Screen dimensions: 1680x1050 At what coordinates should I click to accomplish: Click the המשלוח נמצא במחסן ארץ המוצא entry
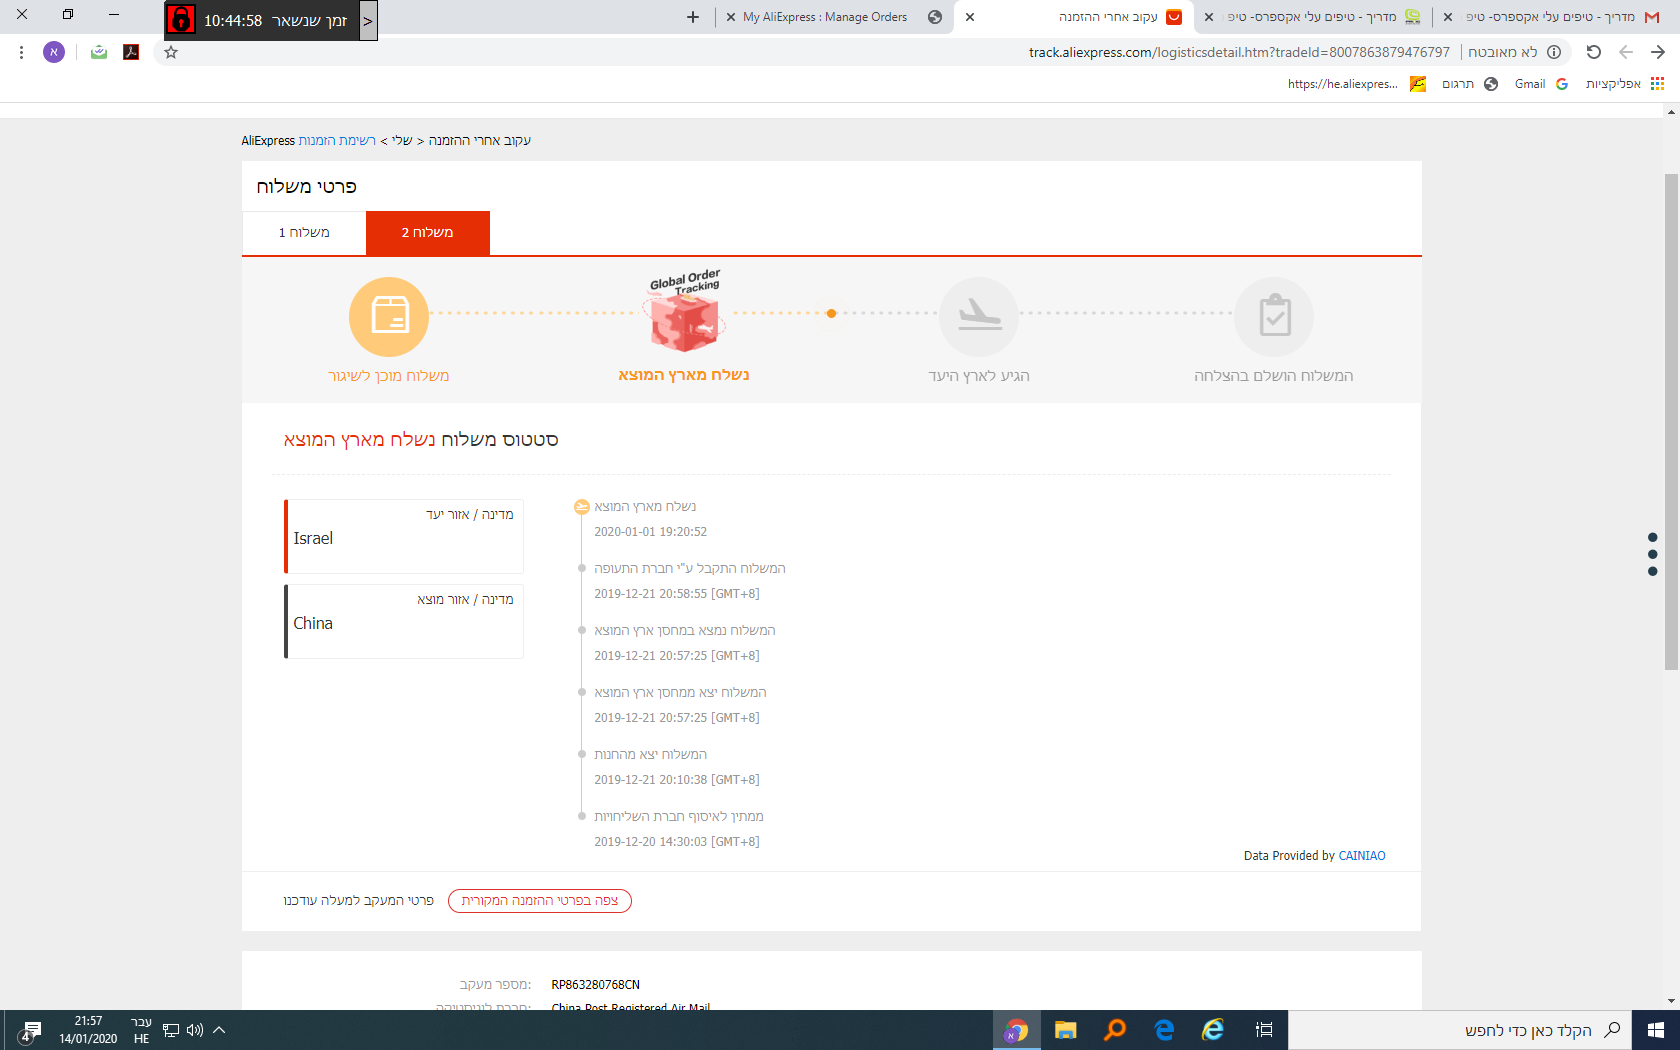685,631
